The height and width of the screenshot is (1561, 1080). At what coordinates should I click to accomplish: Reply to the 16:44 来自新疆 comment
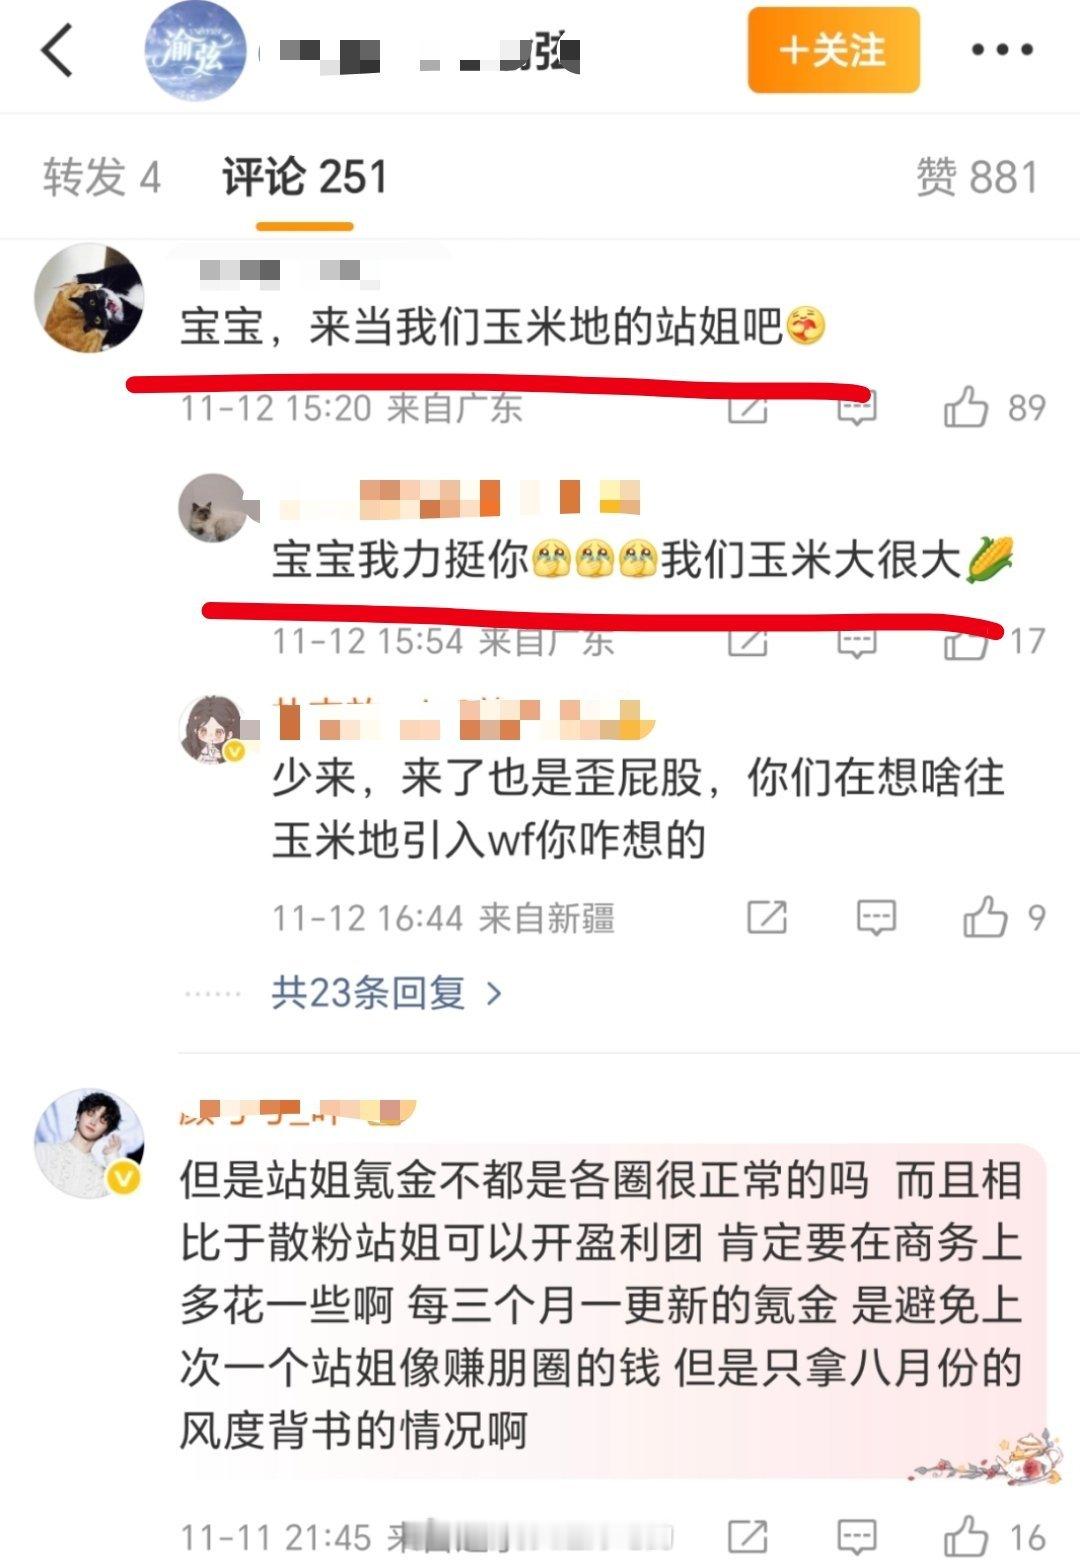(x=876, y=917)
